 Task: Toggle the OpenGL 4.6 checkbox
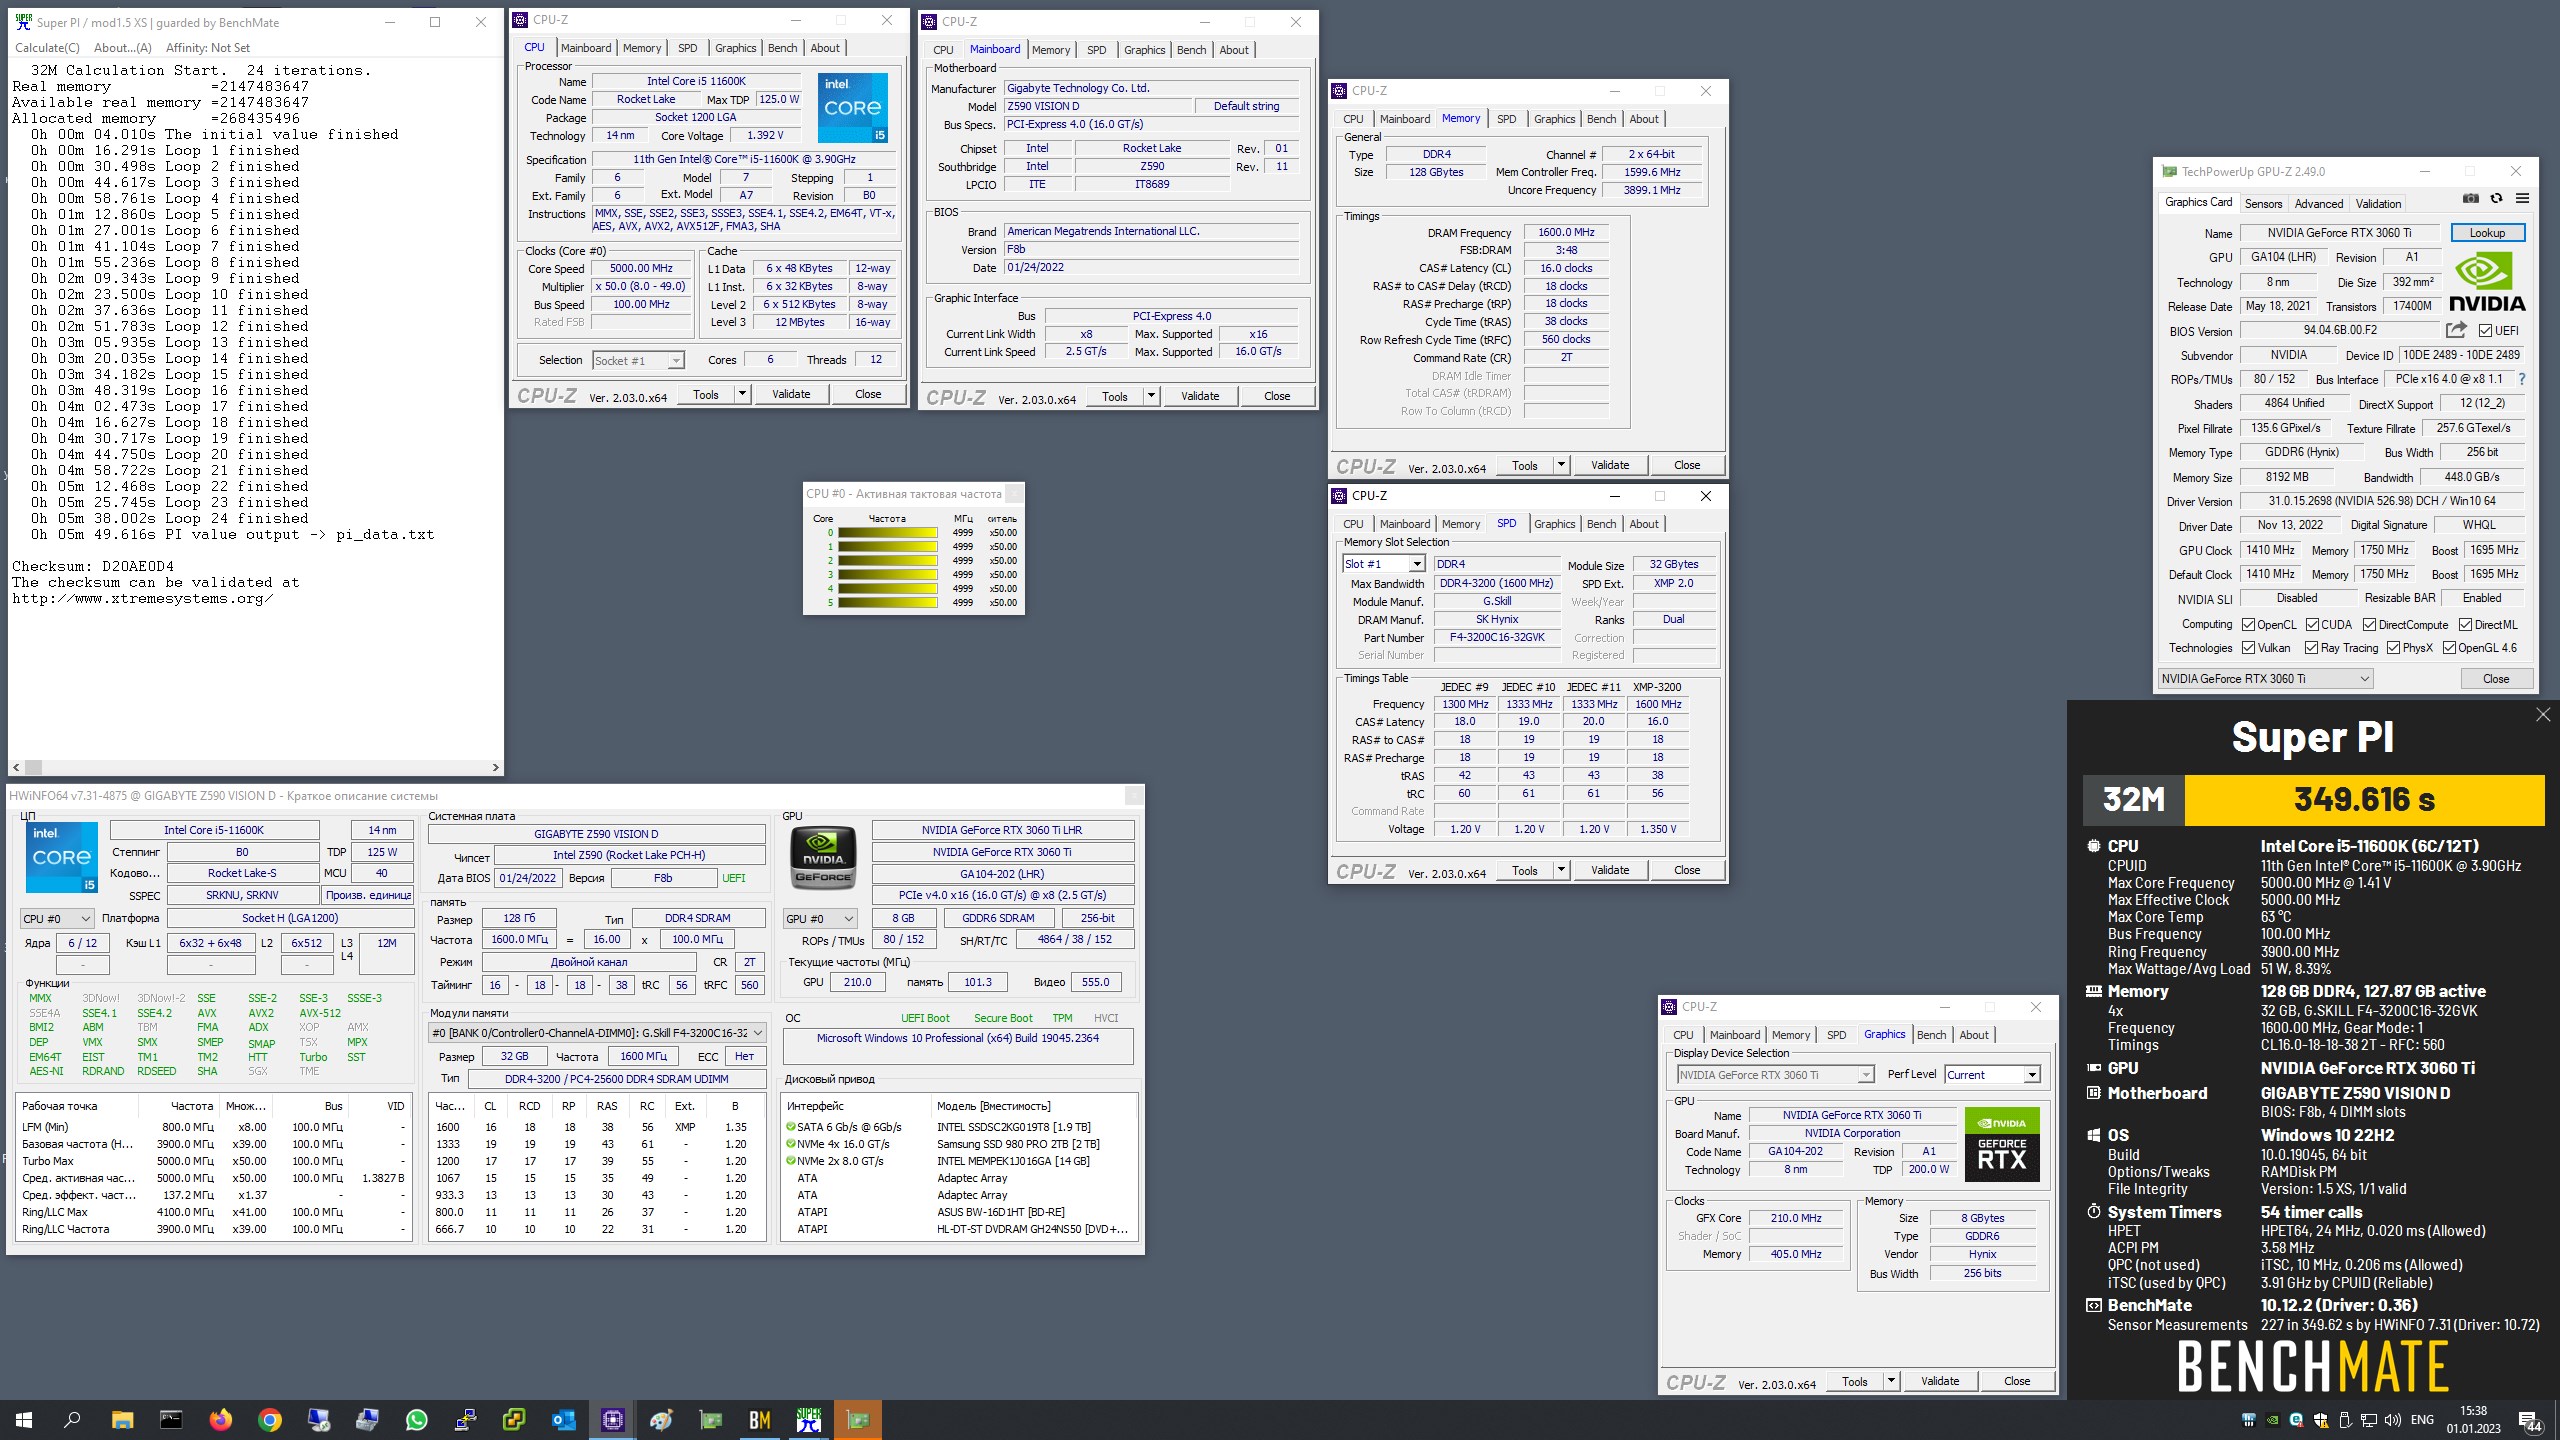(2449, 648)
